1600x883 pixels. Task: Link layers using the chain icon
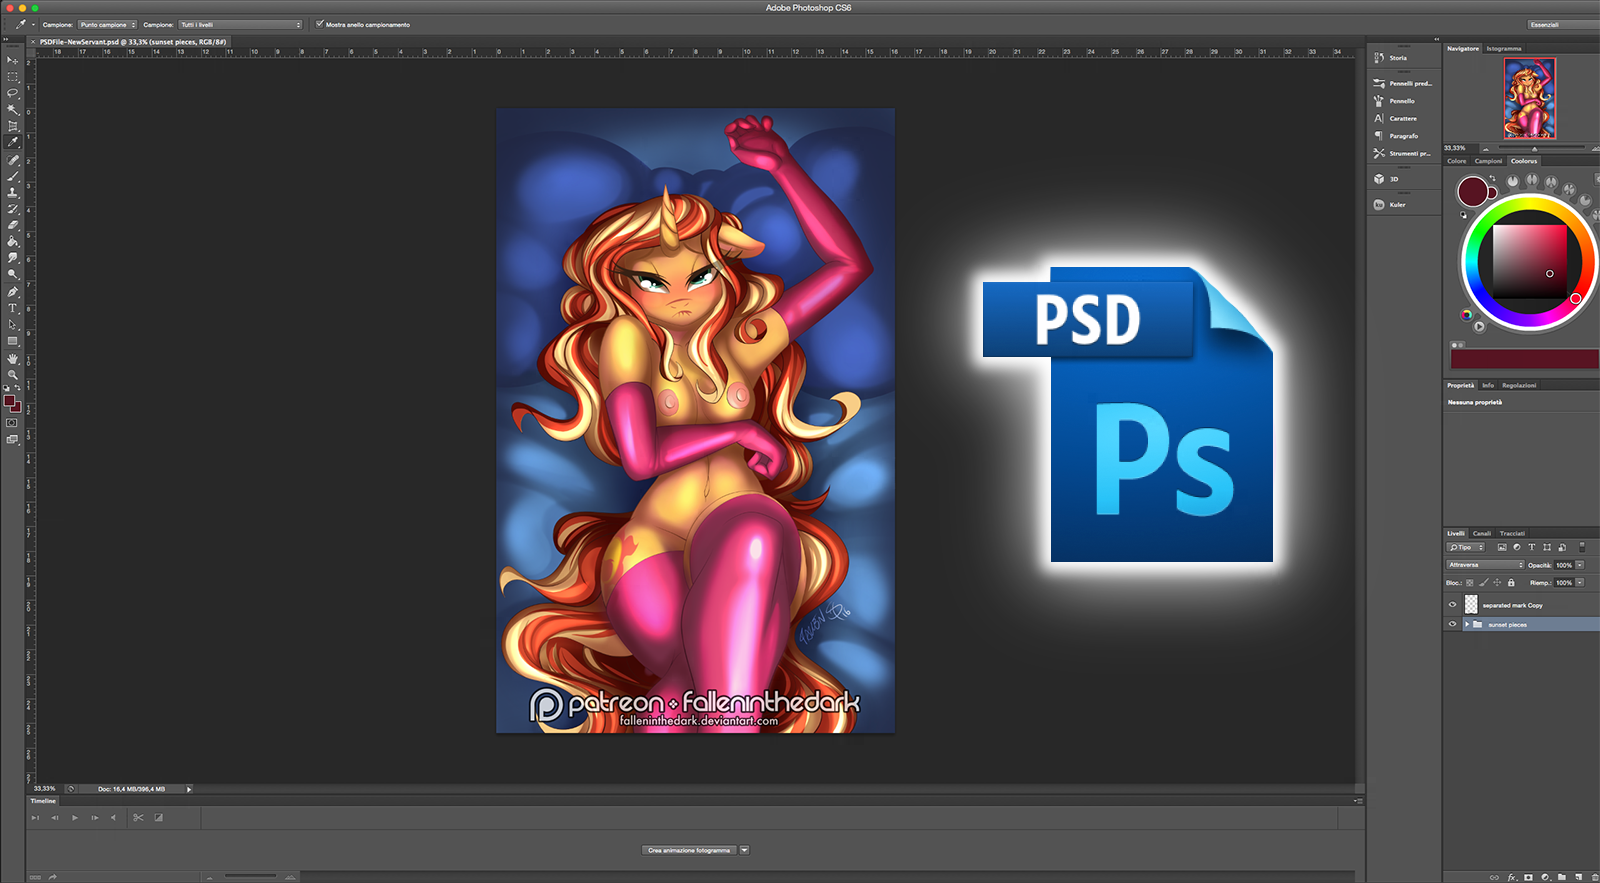coord(1495,877)
